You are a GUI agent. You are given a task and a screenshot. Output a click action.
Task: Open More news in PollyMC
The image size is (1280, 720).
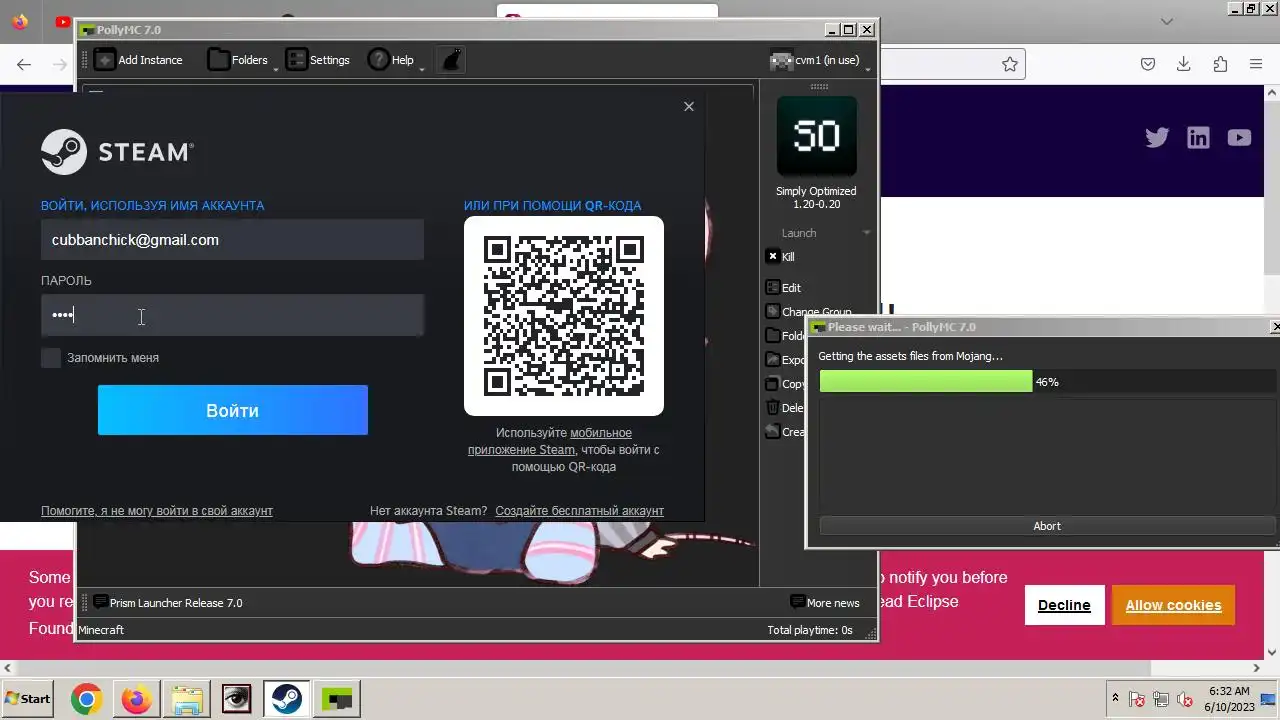[x=825, y=603]
